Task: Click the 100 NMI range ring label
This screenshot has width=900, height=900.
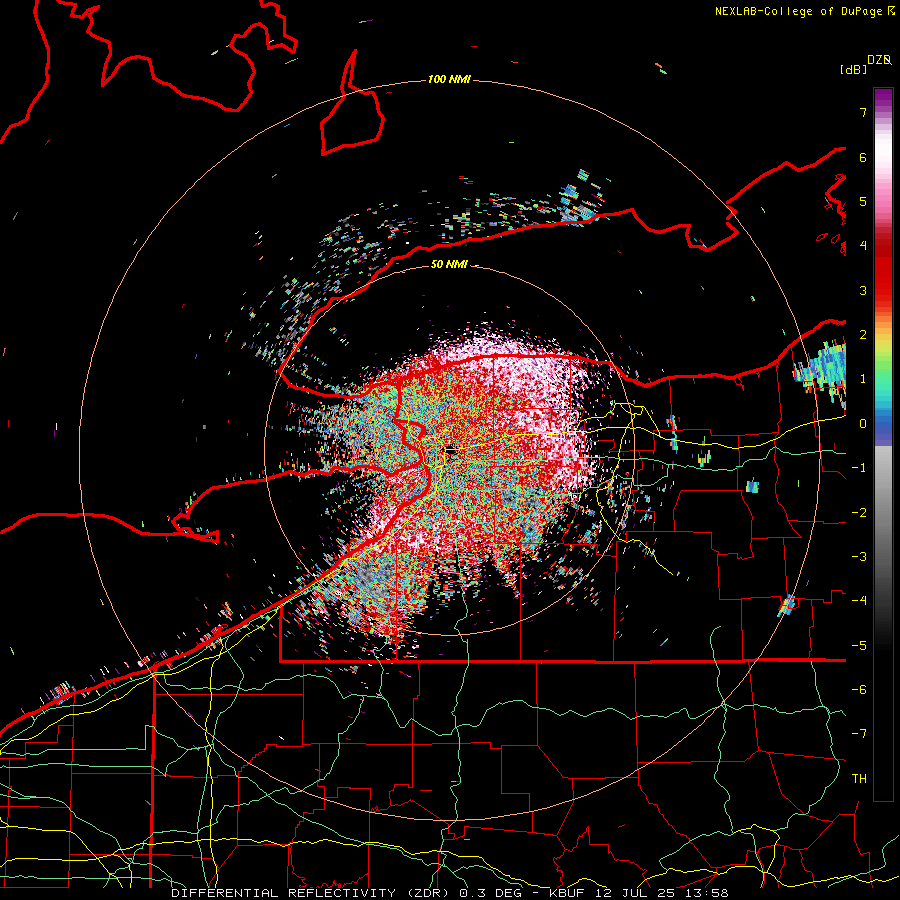Action: 449,79
